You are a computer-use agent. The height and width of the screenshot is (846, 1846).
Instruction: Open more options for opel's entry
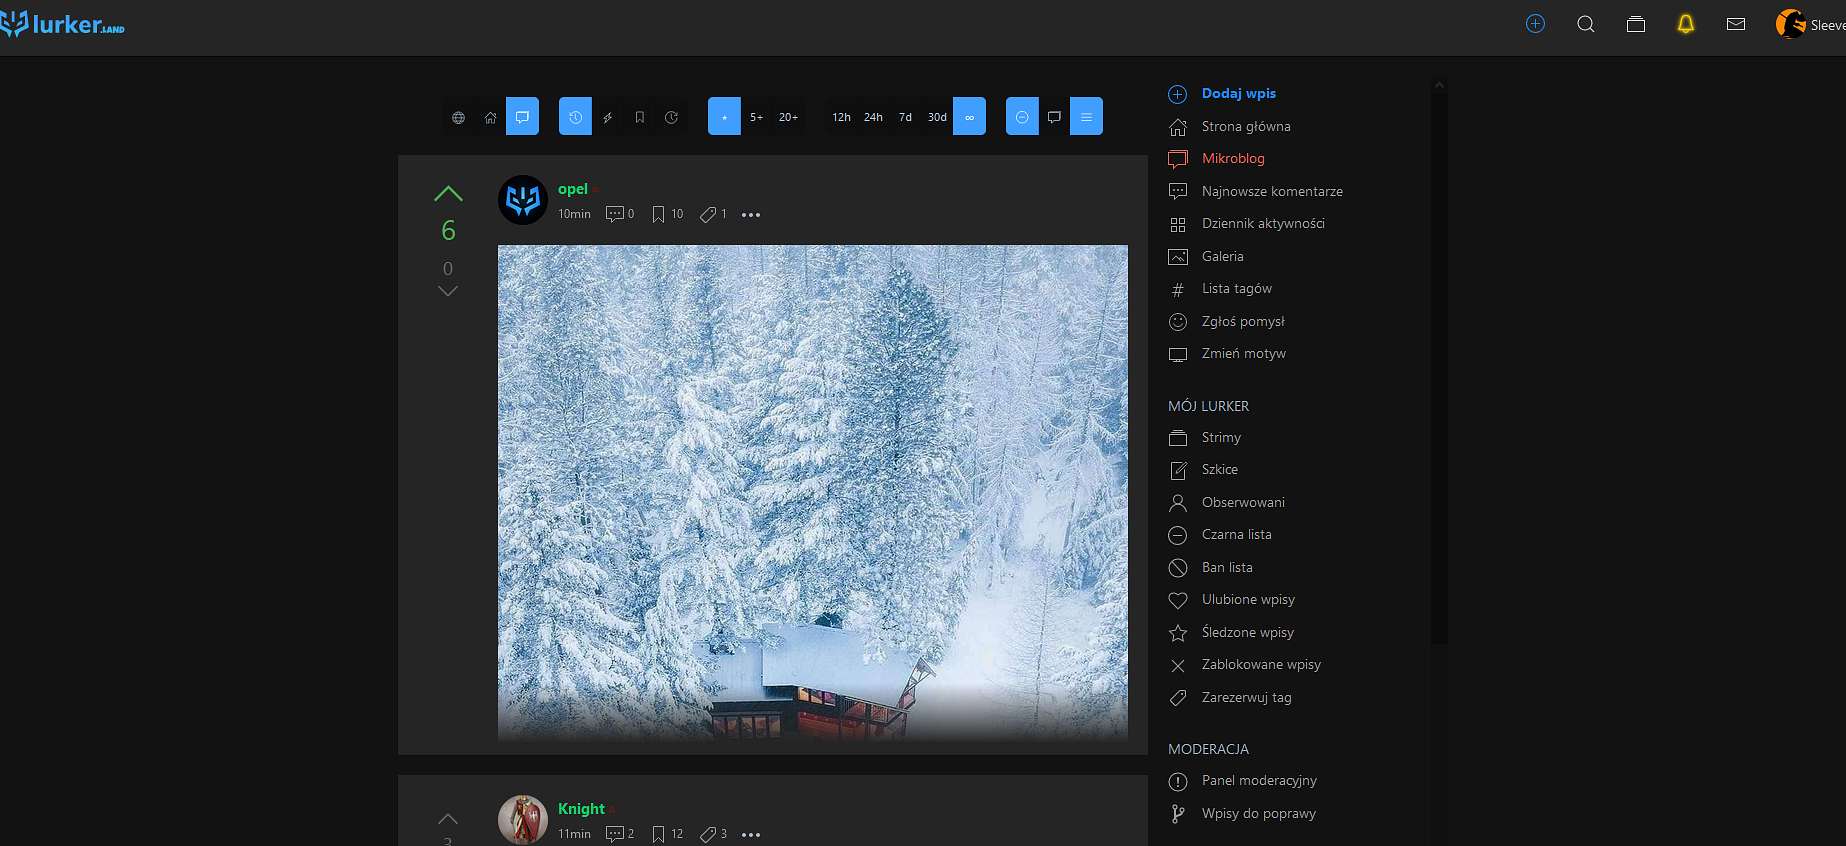click(751, 215)
